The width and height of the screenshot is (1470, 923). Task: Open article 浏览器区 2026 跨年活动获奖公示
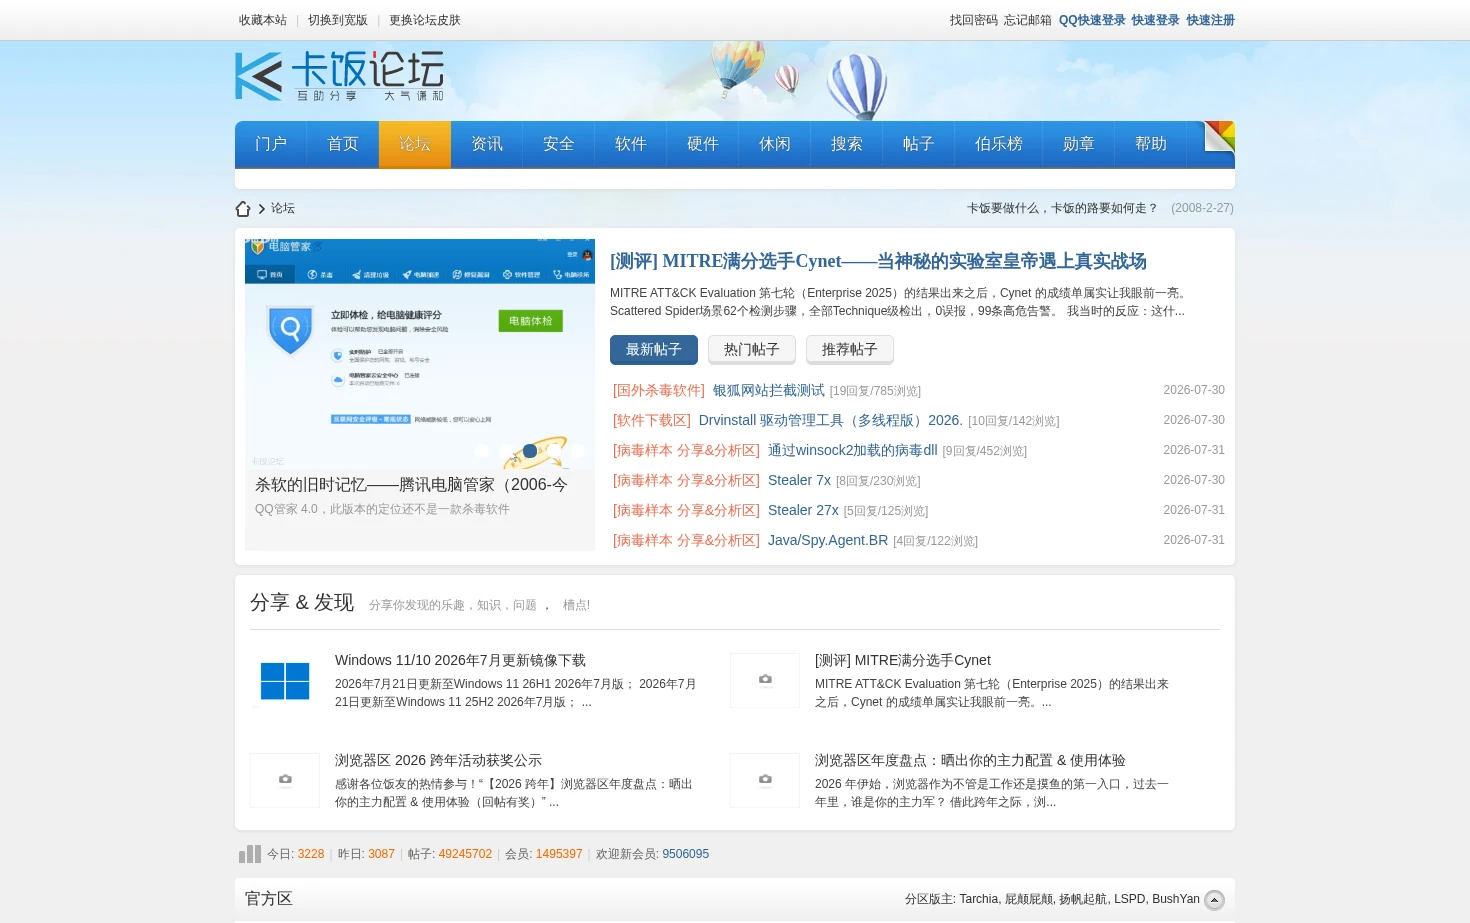438,760
